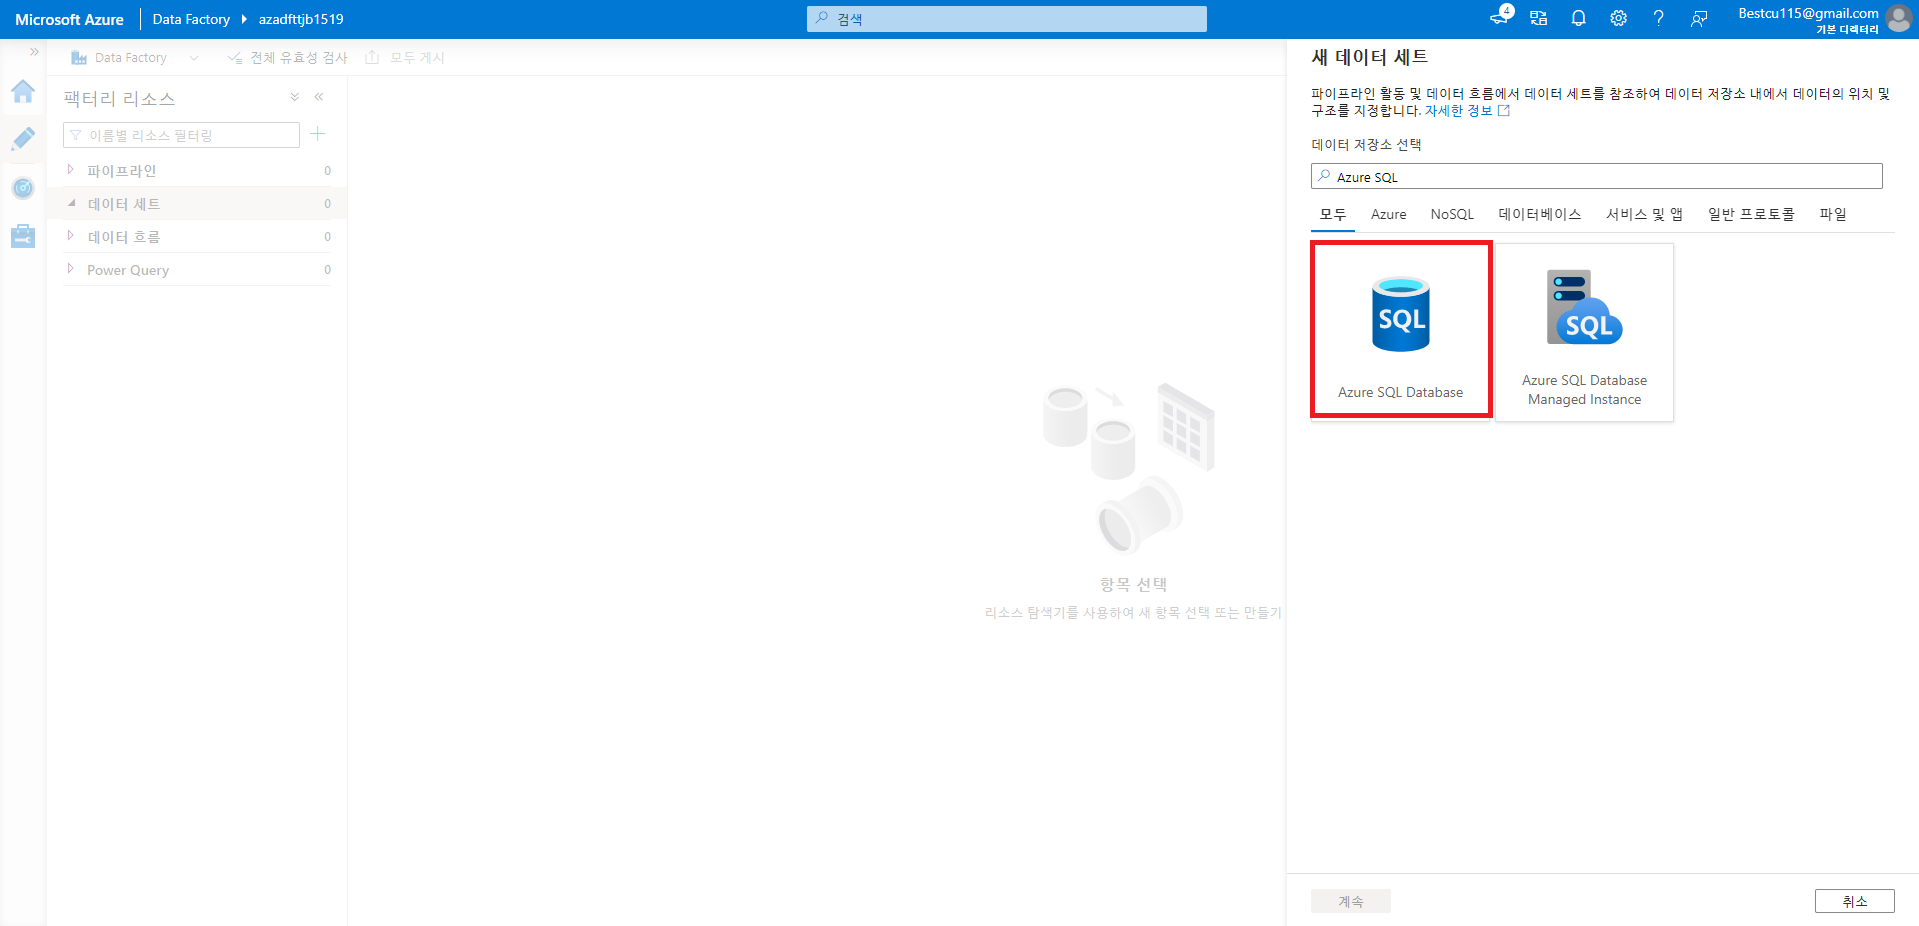Collapse the 데이터 세트 tree node
1919x926 pixels.
click(x=71, y=203)
